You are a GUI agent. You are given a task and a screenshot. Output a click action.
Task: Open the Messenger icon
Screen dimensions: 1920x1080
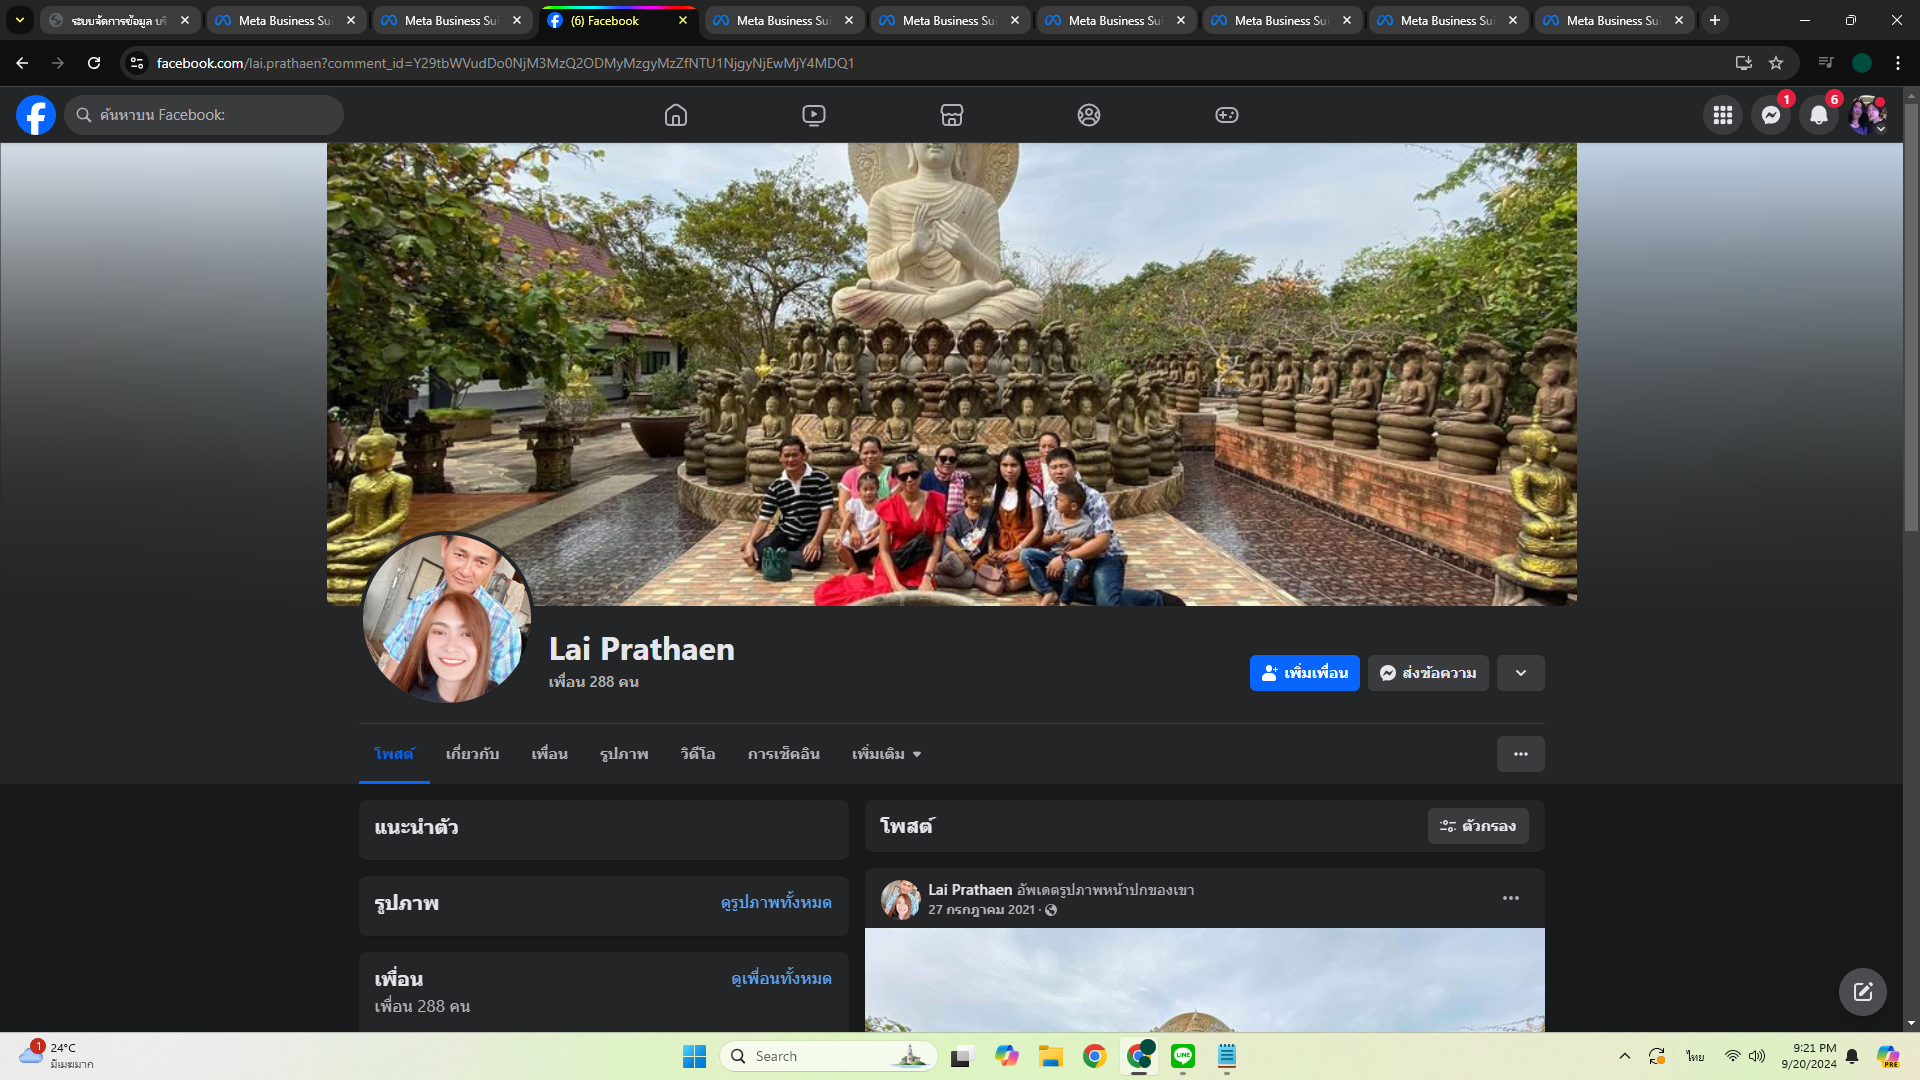[1771, 115]
